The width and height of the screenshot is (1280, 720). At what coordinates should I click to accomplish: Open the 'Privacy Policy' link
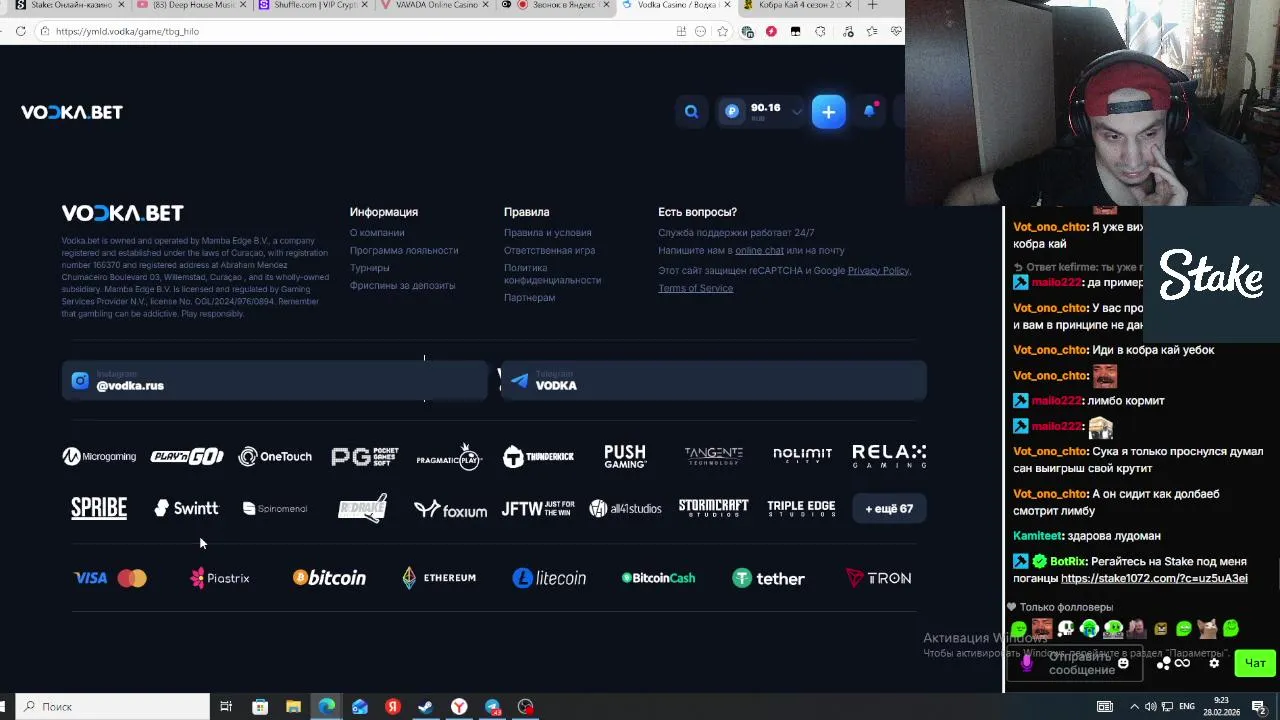pyautogui.click(x=878, y=270)
